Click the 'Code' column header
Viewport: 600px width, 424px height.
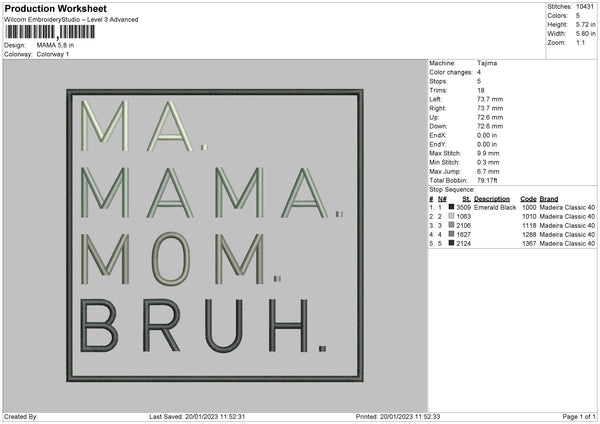pos(528,199)
